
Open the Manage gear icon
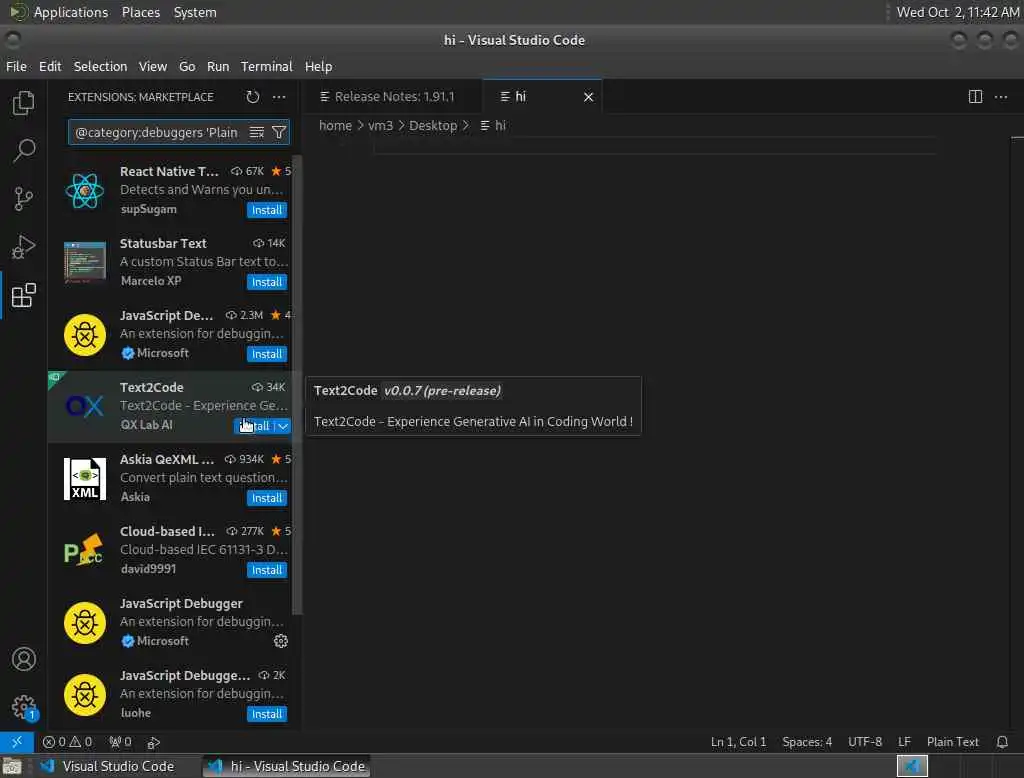pyautogui.click(x=24, y=707)
